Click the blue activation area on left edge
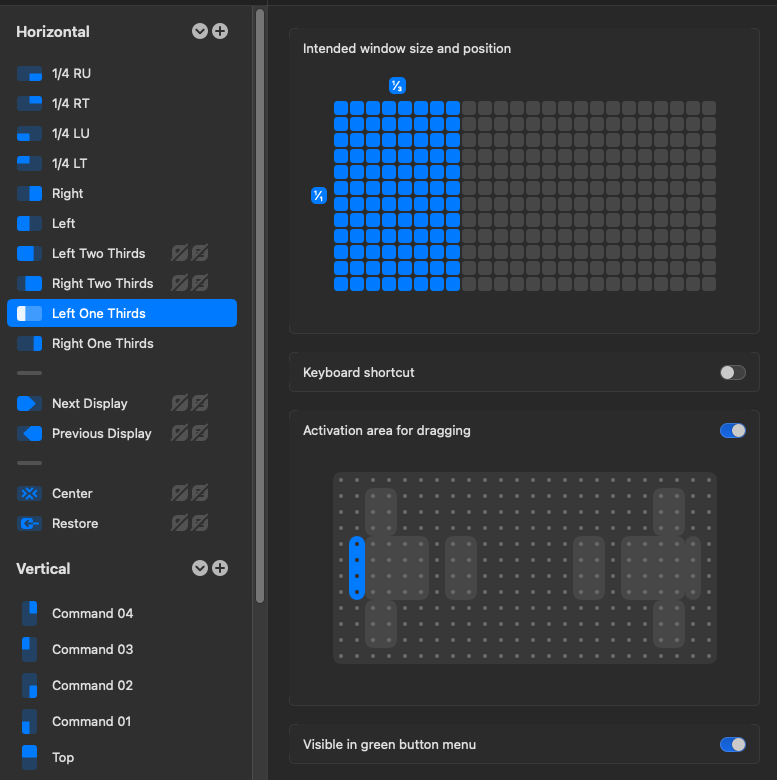 (x=357, y=568)
